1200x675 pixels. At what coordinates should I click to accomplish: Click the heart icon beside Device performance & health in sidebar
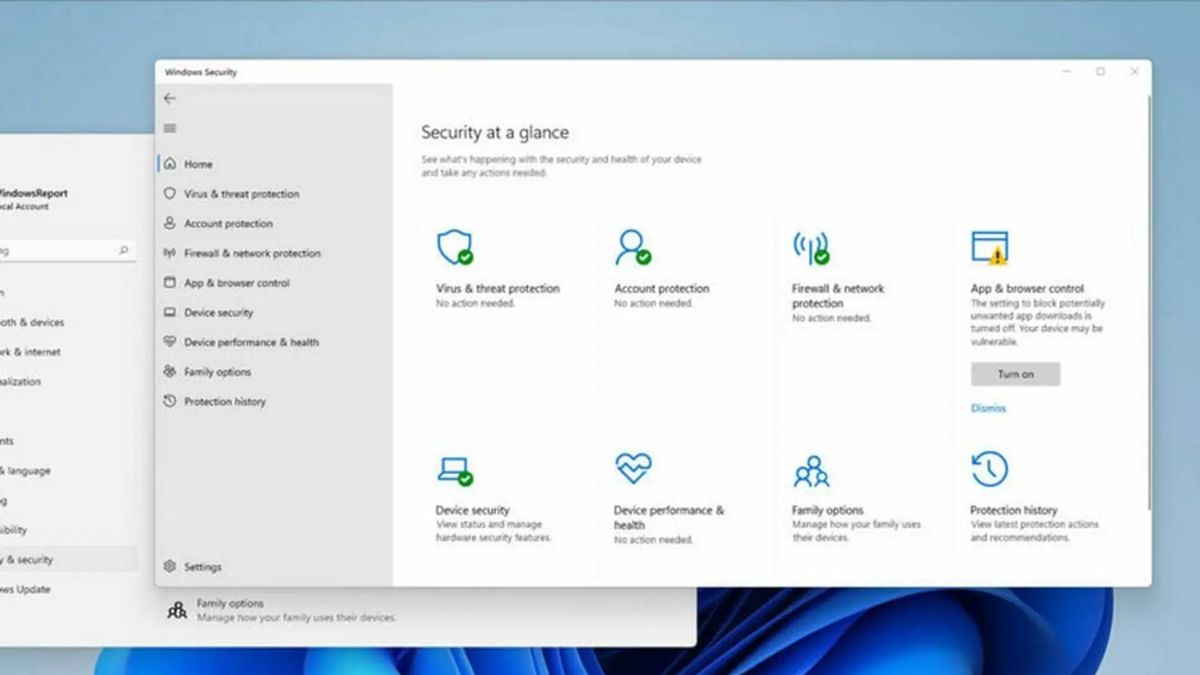coord(169,342)
